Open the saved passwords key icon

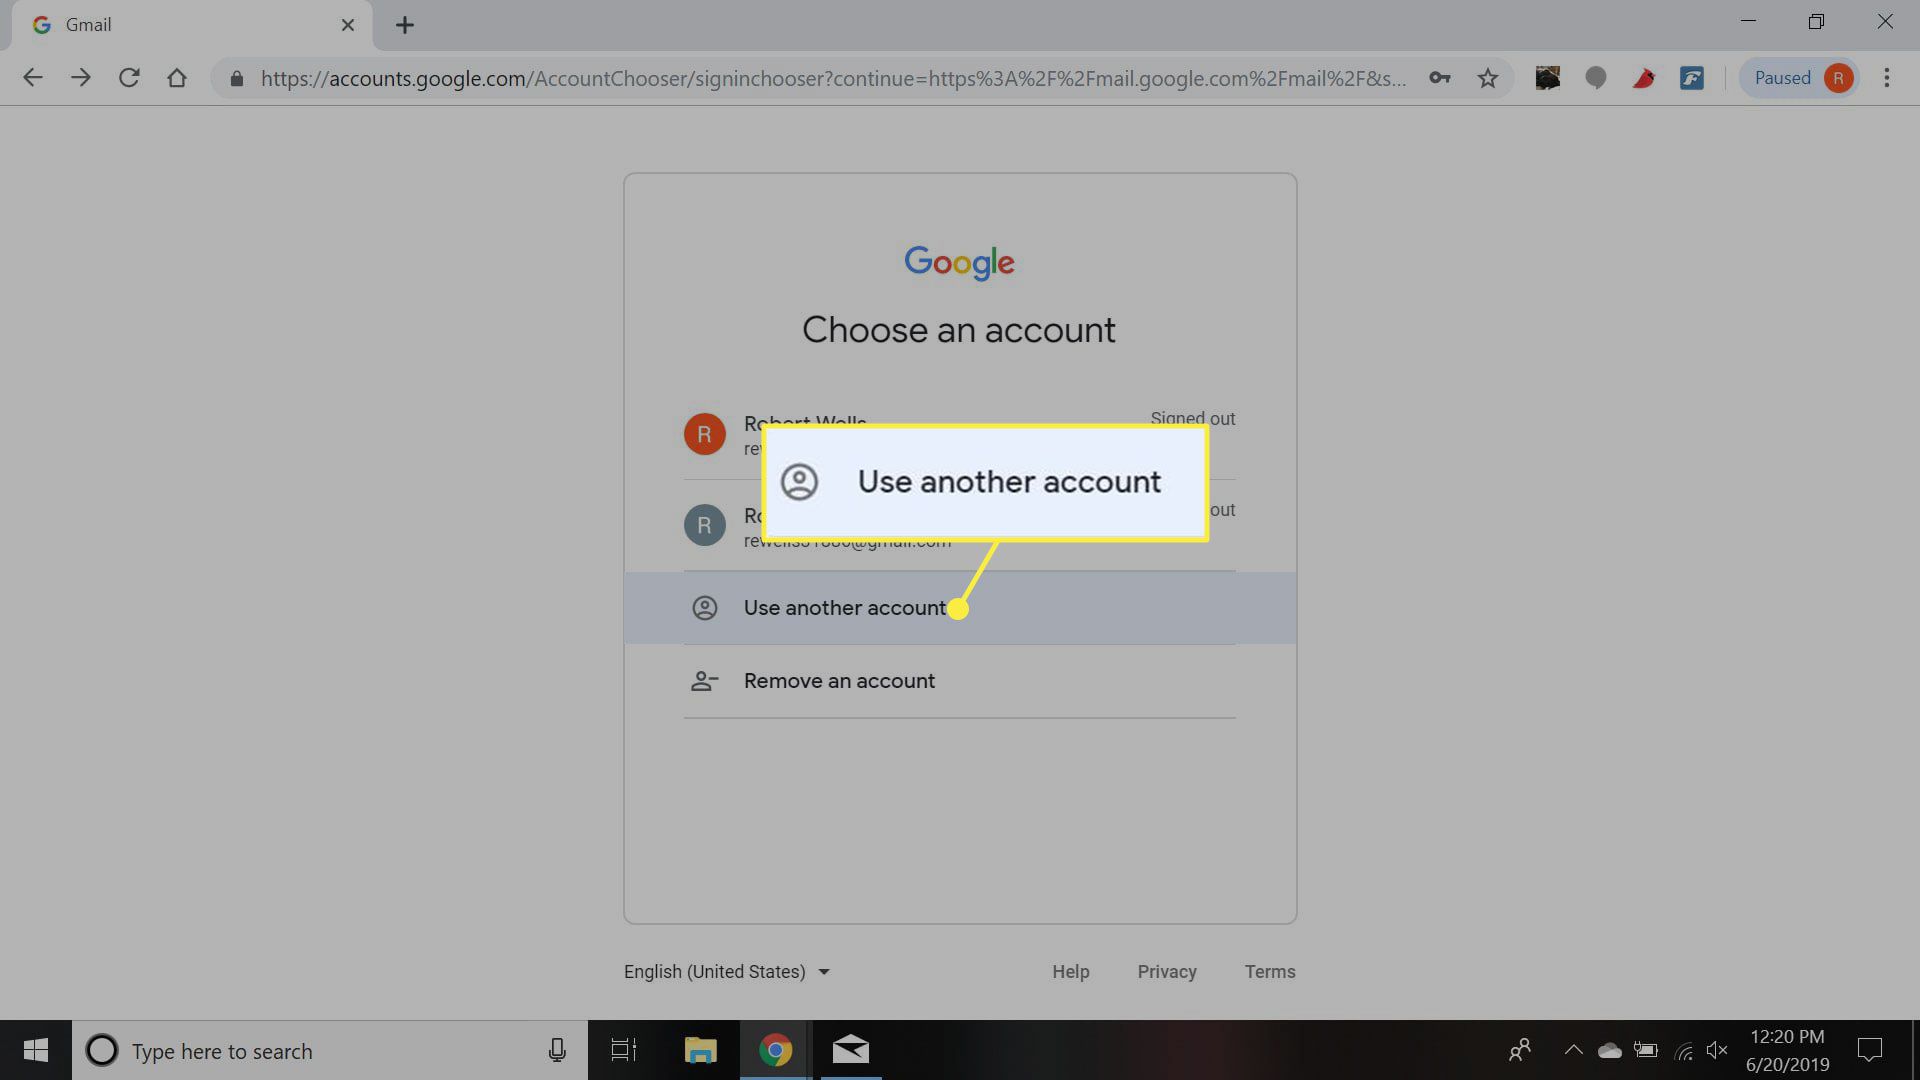click(x=1440, y=78)
